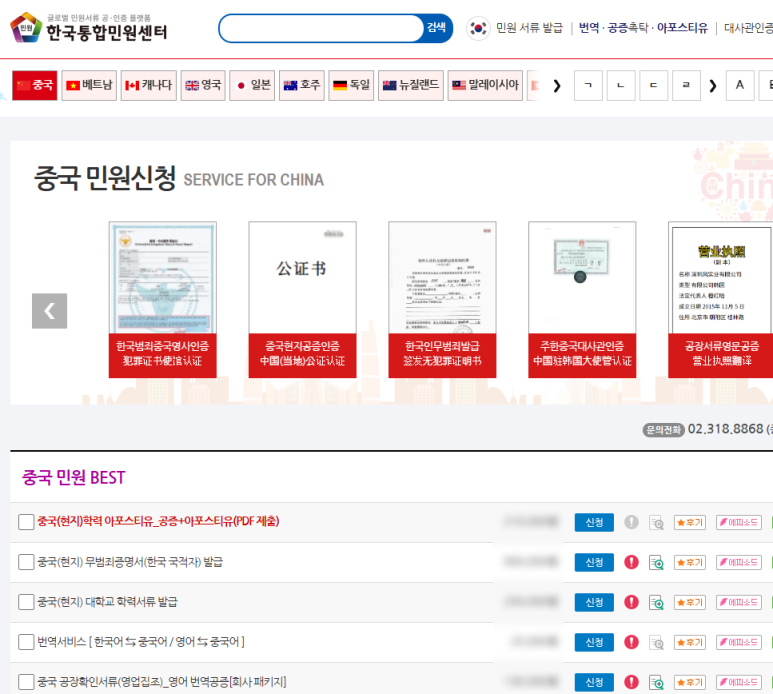773x694 pixels.
Task: Open 주한중국대사관인증 service card
Action: [x=582, y=300]
